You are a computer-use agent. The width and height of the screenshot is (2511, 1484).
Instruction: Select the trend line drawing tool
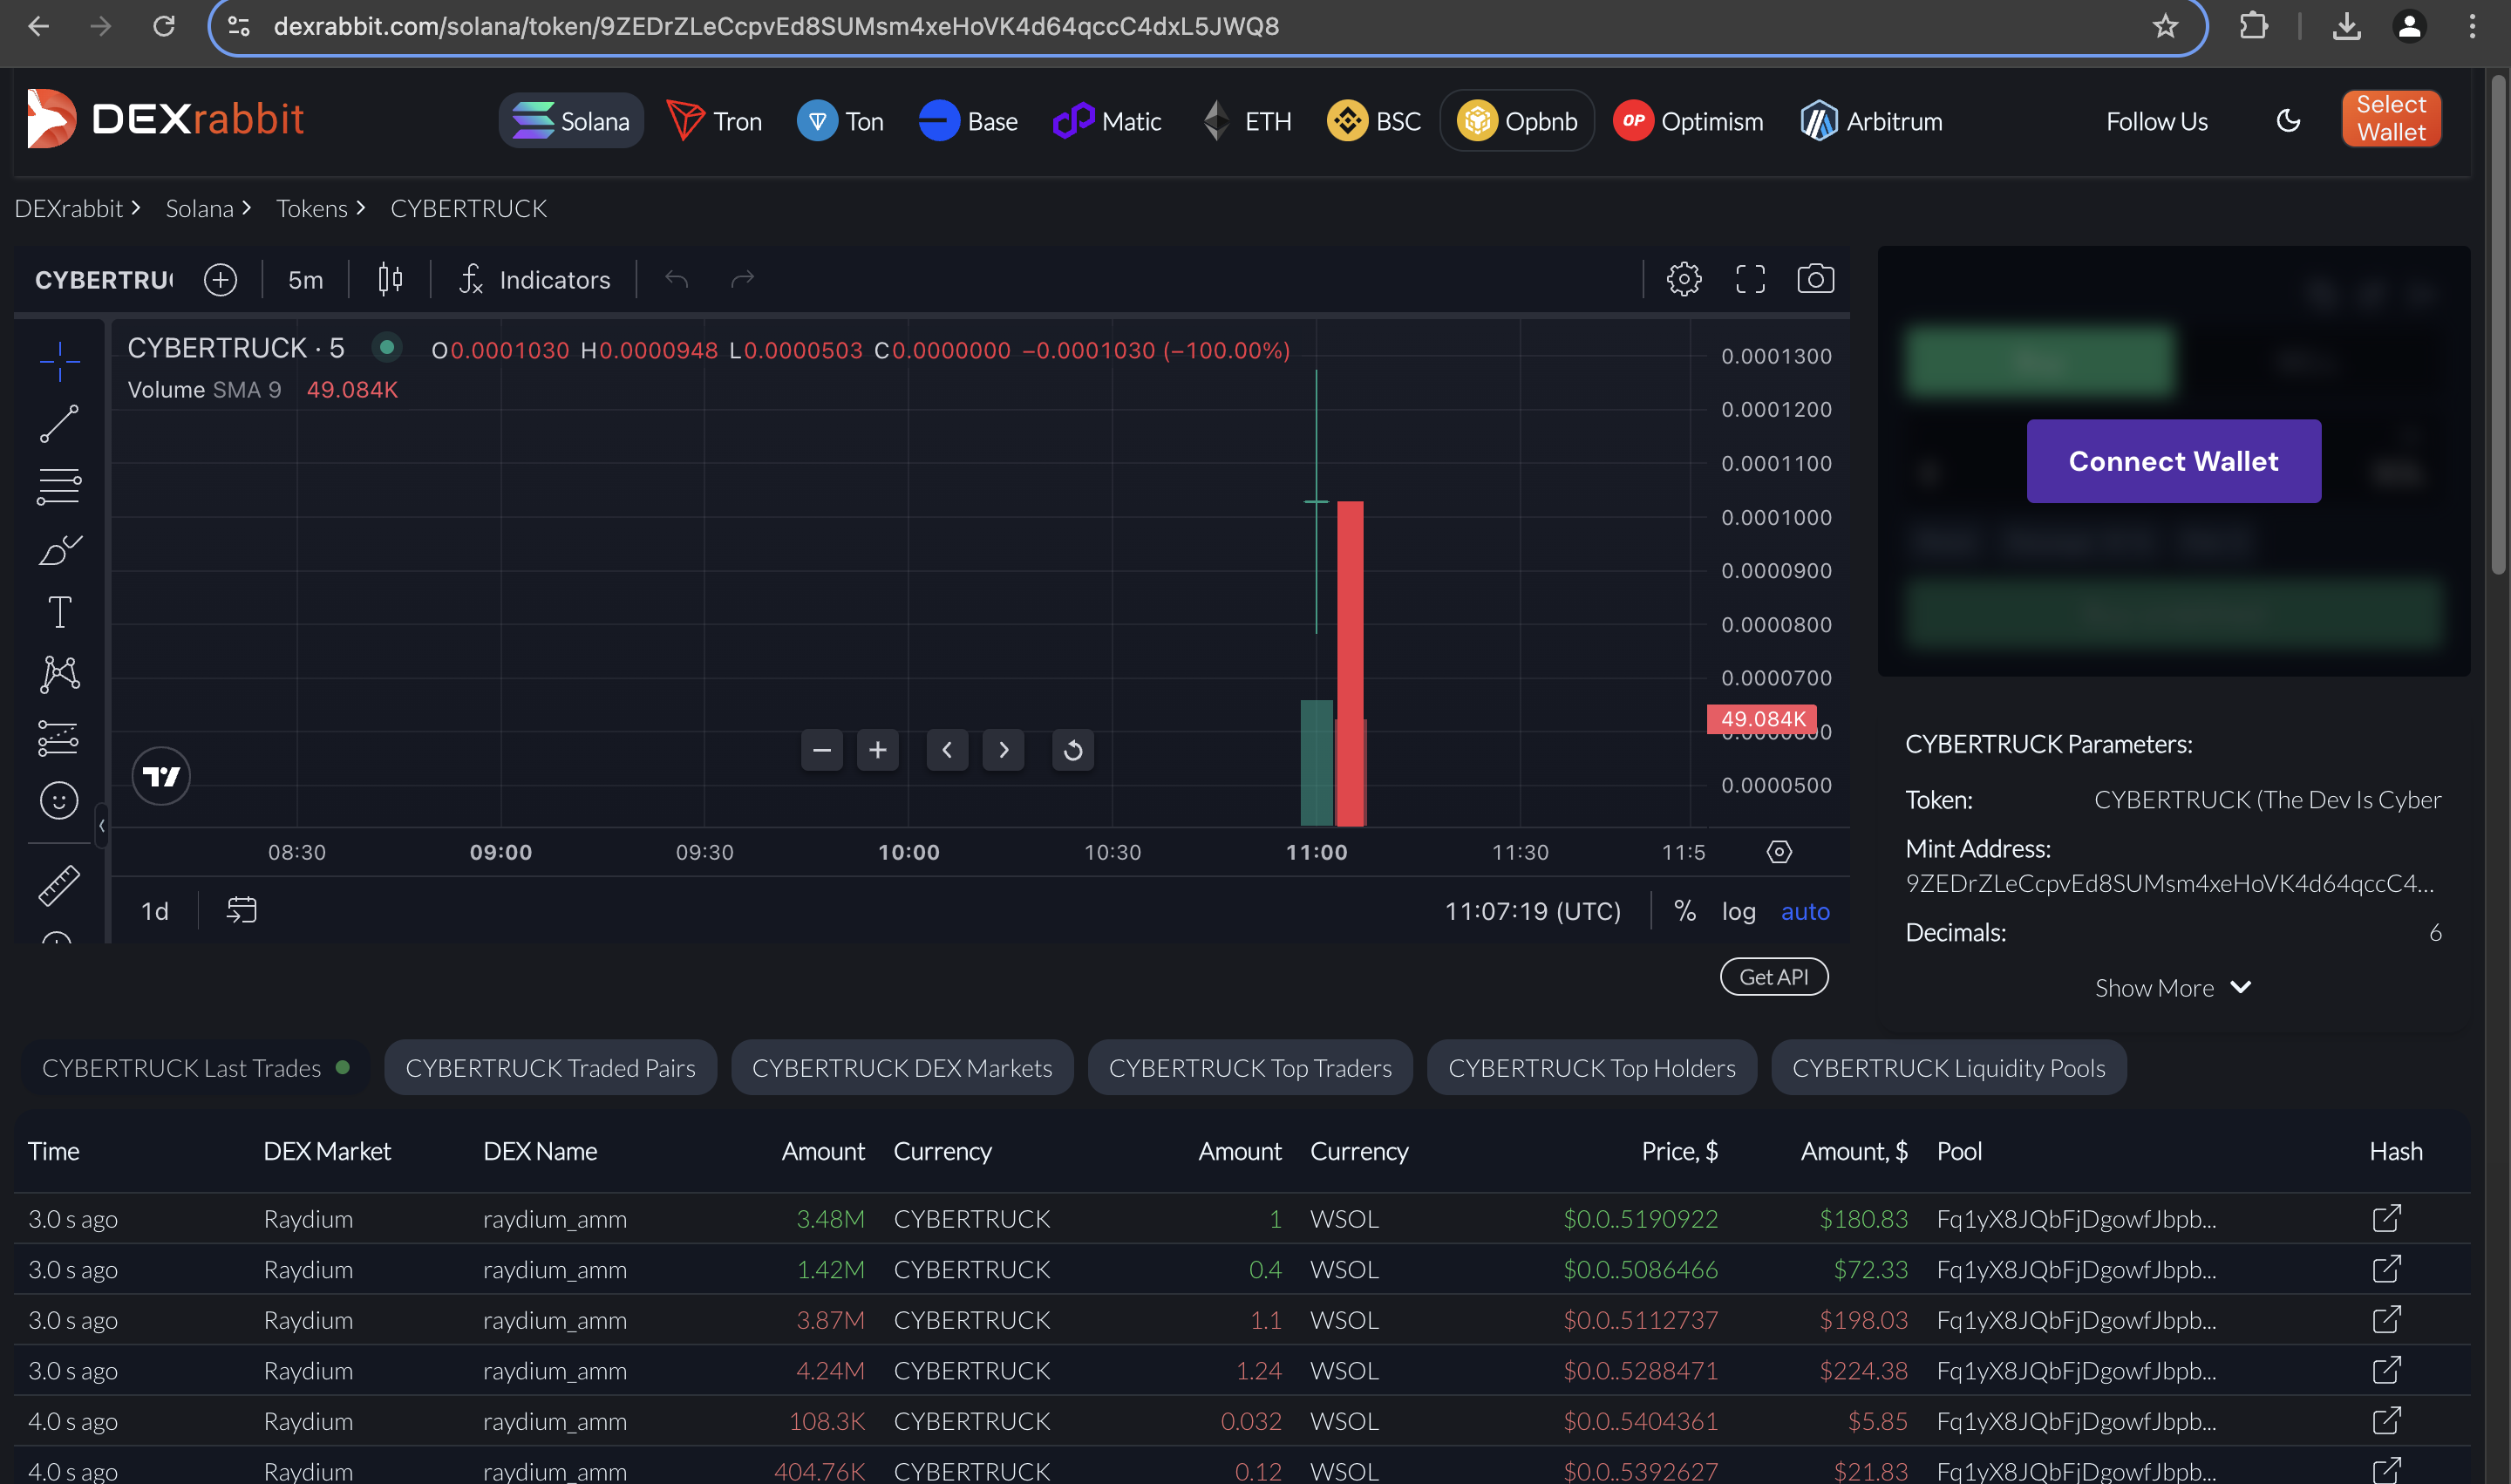[x=59, y=424]
